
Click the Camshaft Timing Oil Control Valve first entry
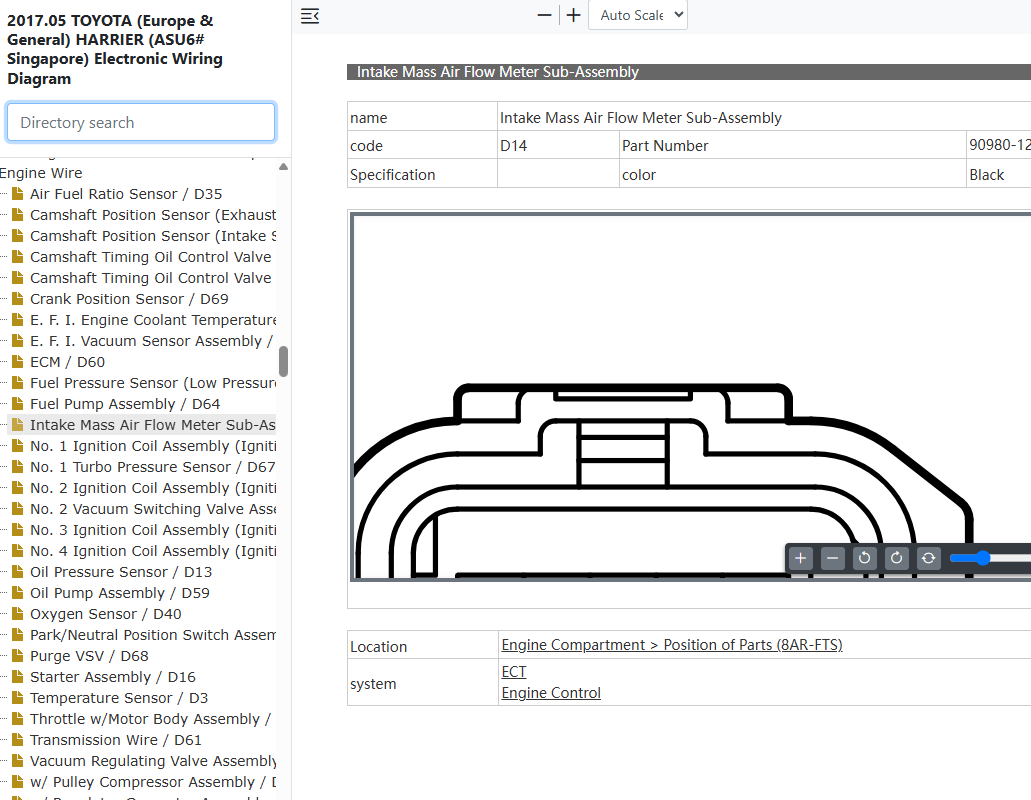coord(151,257)
